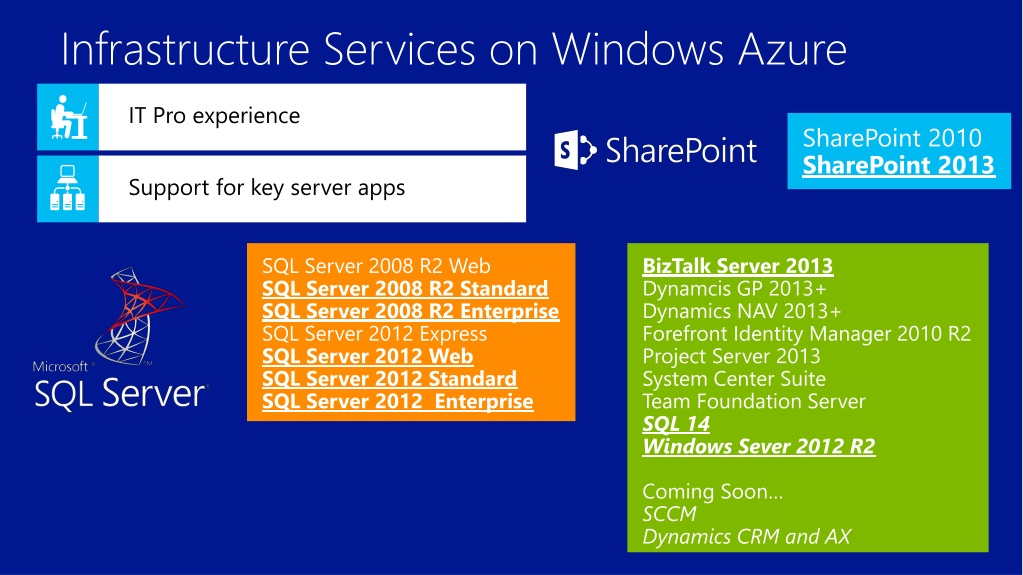Click the Team Foundation Server entry
This screenshot has height=575, width=1023.
754,401
